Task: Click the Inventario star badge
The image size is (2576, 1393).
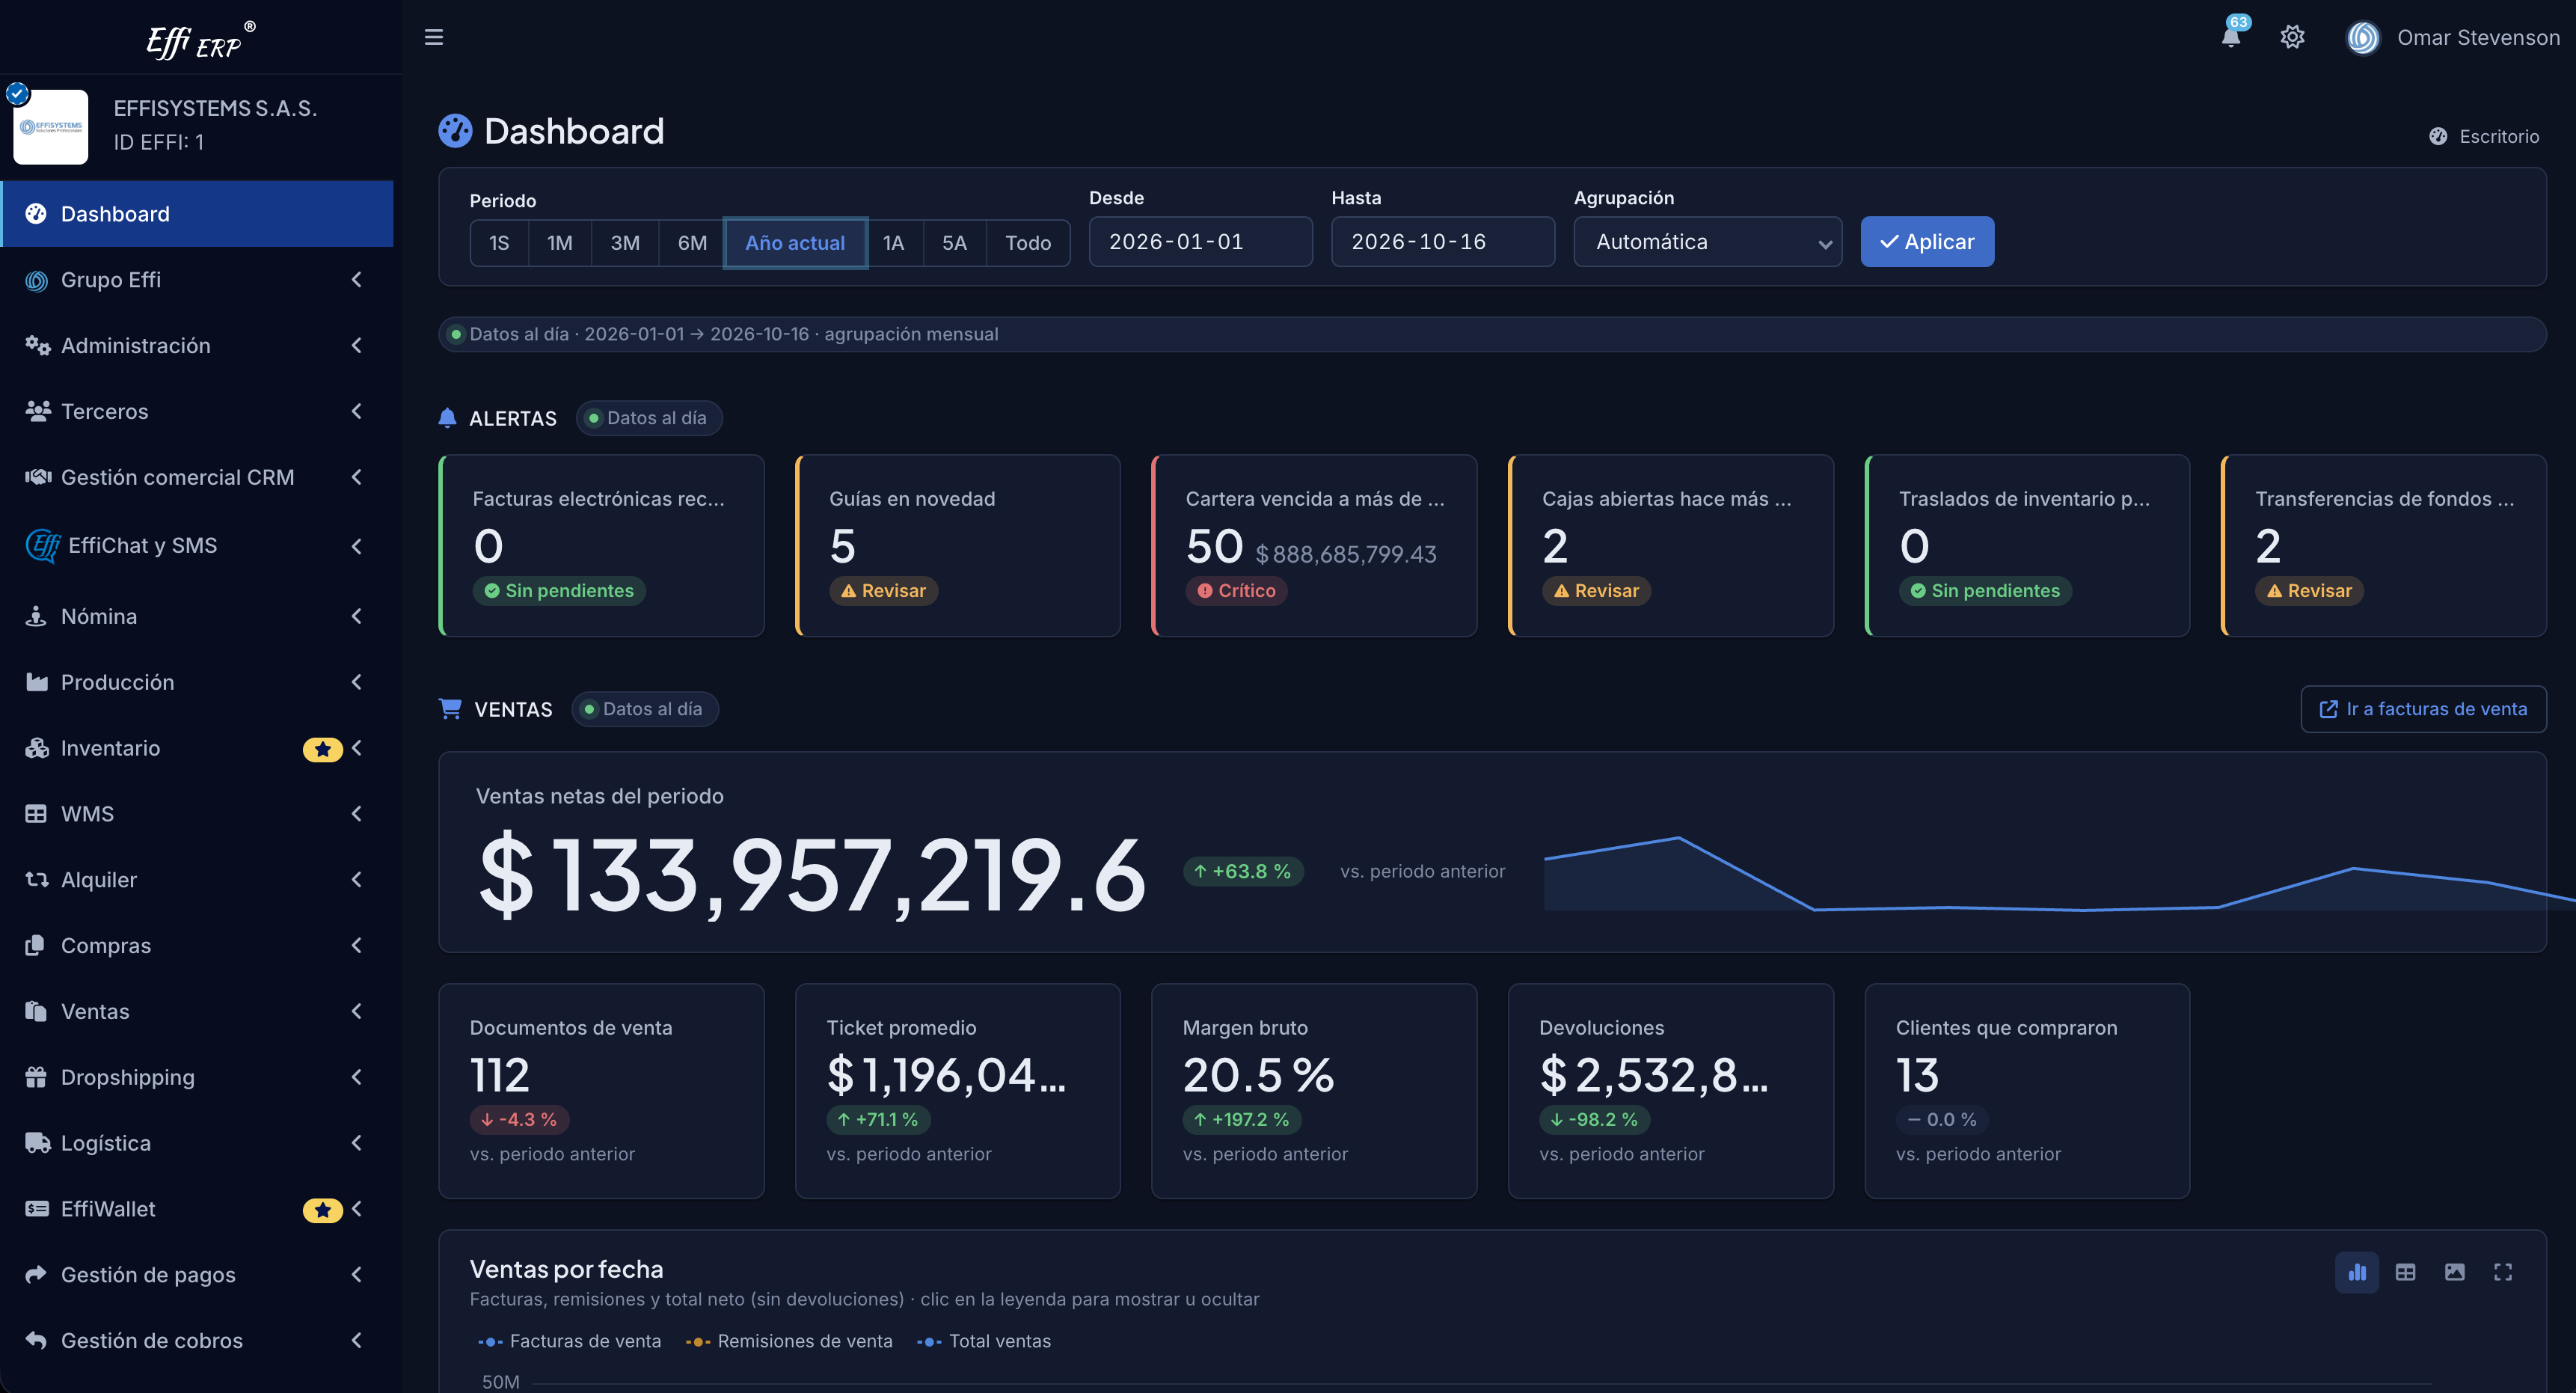Action: point(322,749)
